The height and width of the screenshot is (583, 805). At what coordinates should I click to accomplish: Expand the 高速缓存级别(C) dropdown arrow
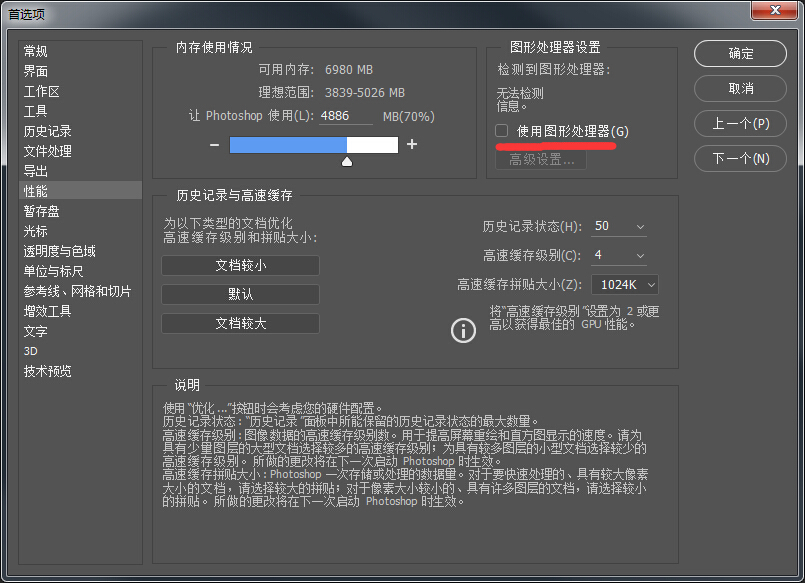[x=640, y=256]
